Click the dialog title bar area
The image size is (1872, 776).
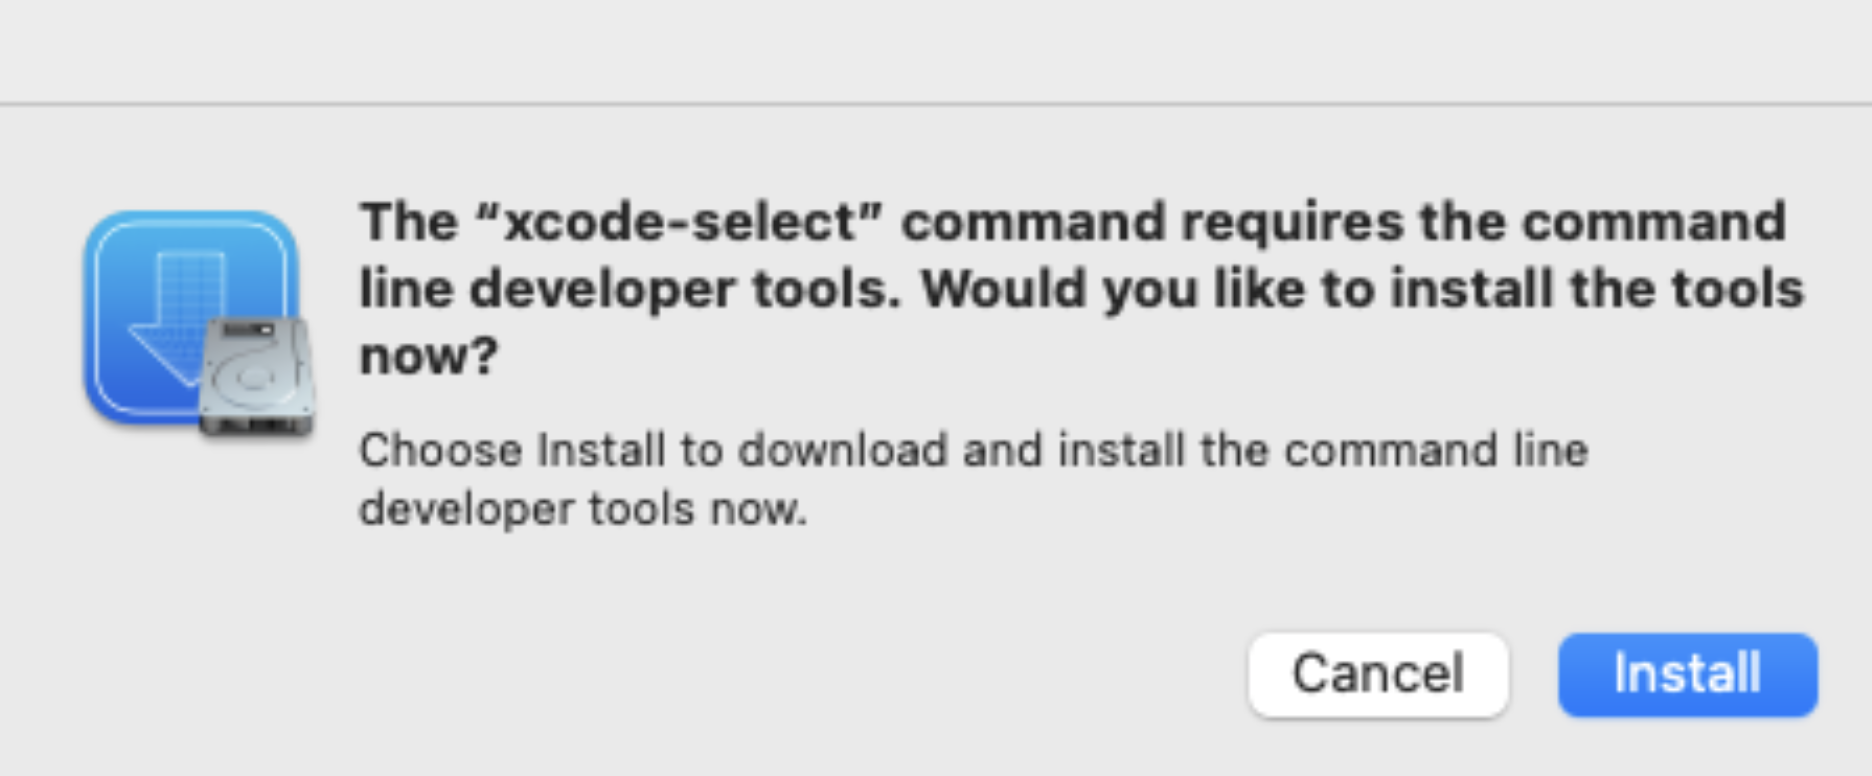tap(936, 50)
